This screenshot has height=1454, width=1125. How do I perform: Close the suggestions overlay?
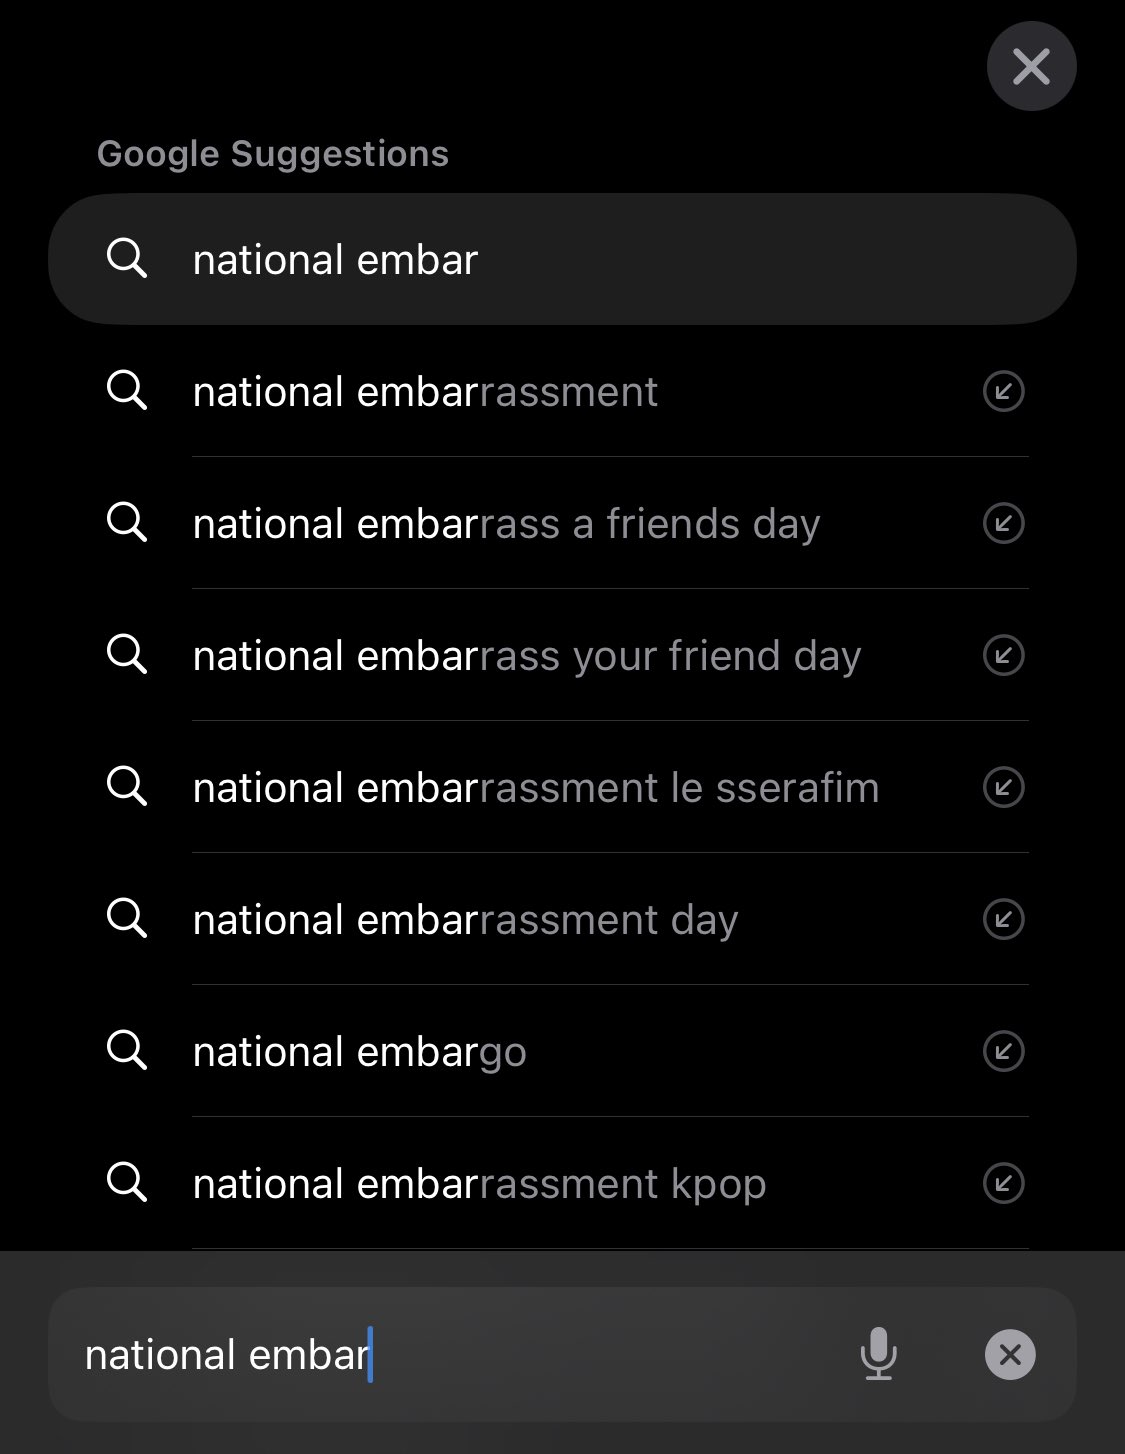point(1031,66)
